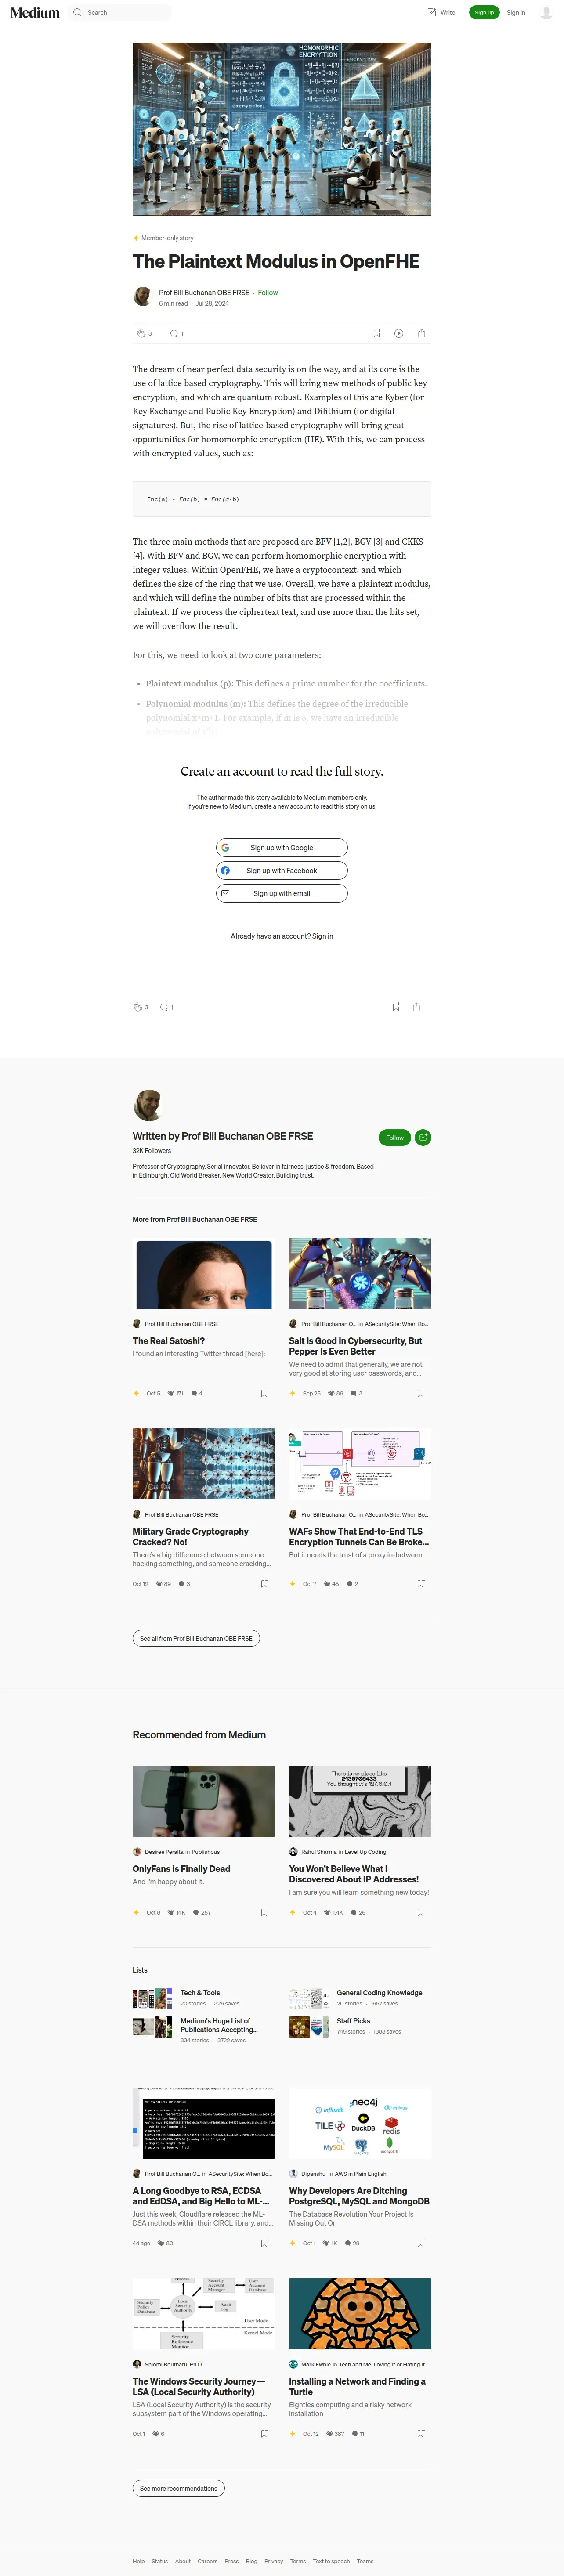Play the listen audio button
This screenshot has width=564, height=2576.
click(398, 333)
